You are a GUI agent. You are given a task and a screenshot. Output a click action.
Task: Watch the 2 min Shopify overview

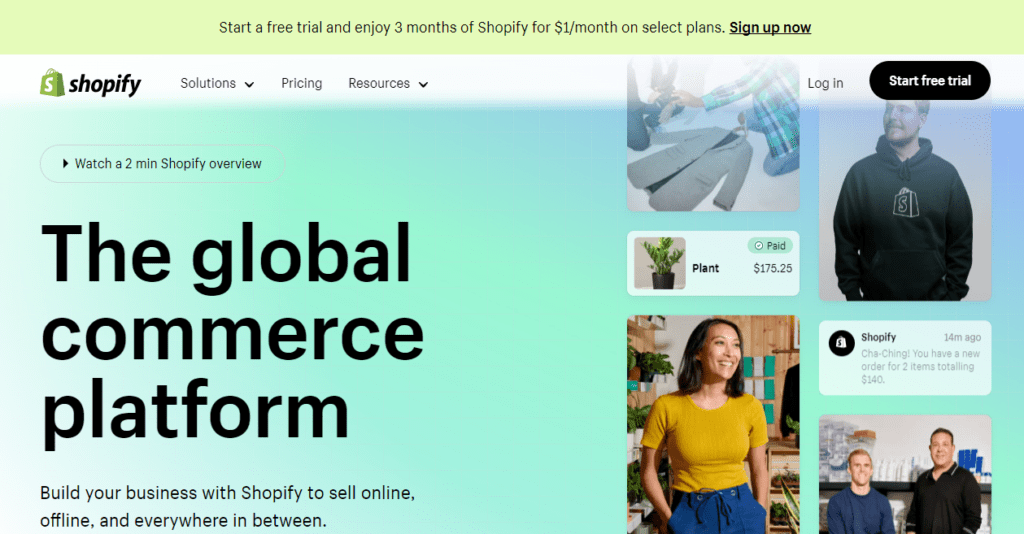[x=162, y=164]
